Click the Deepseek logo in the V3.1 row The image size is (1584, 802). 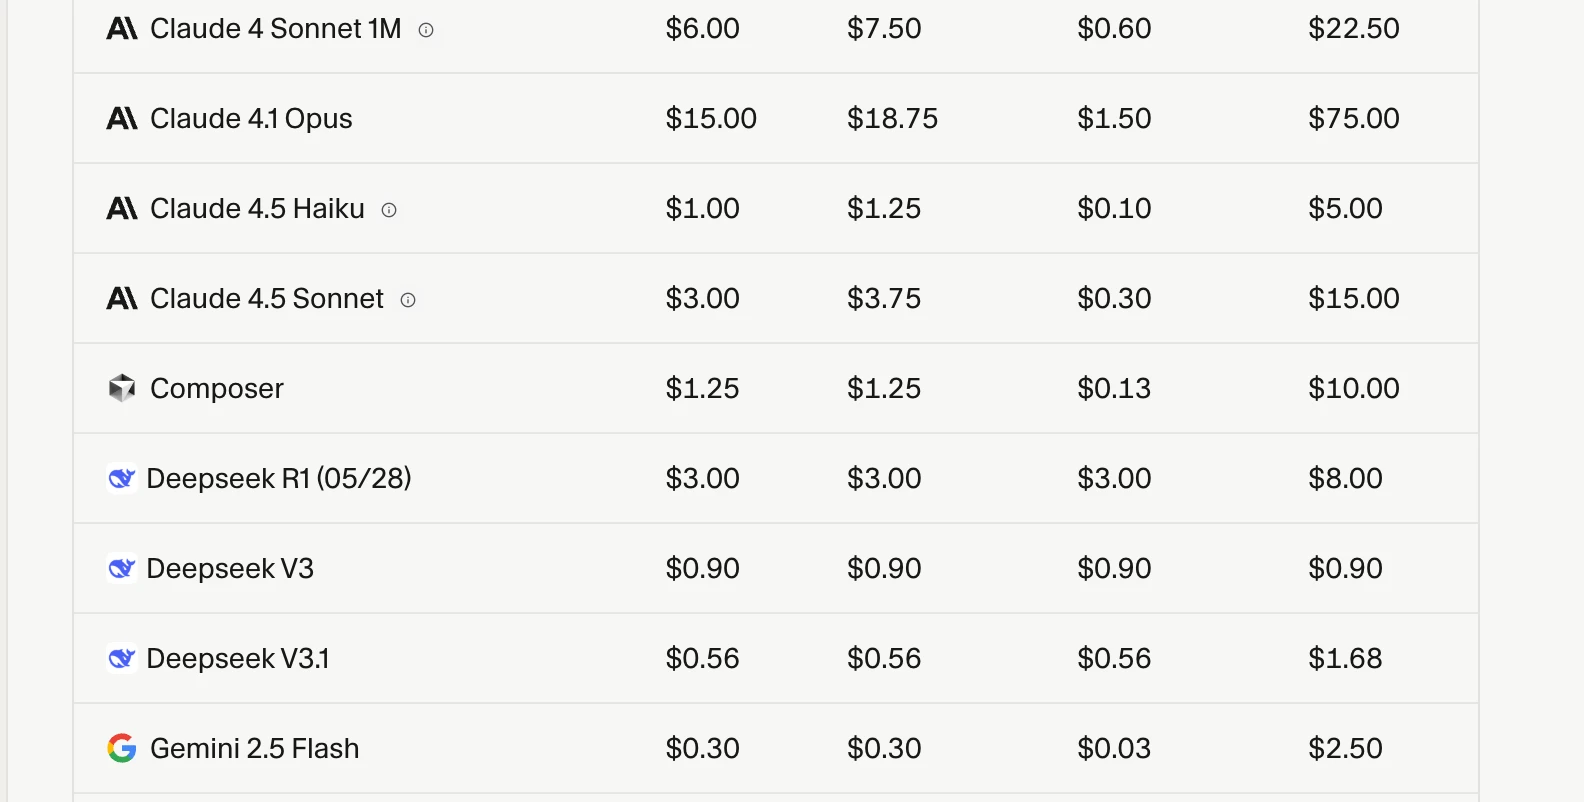pyautogui.click(x=122, y=658)
